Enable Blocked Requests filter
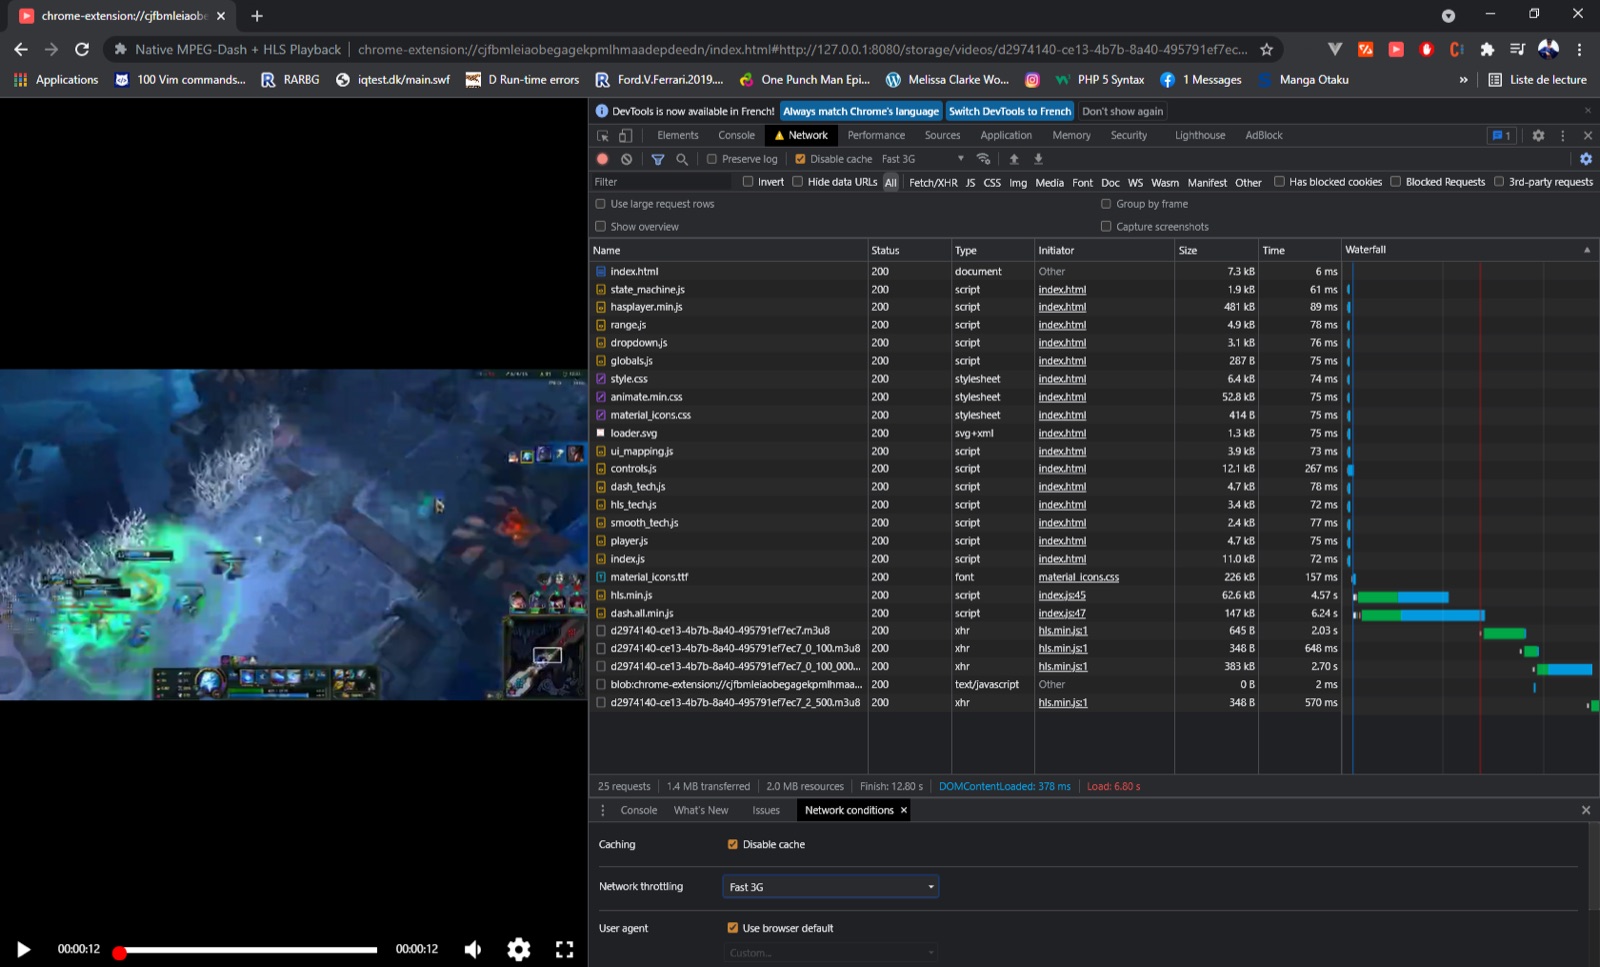The image size is (1600, 967). pos(1396,182)
